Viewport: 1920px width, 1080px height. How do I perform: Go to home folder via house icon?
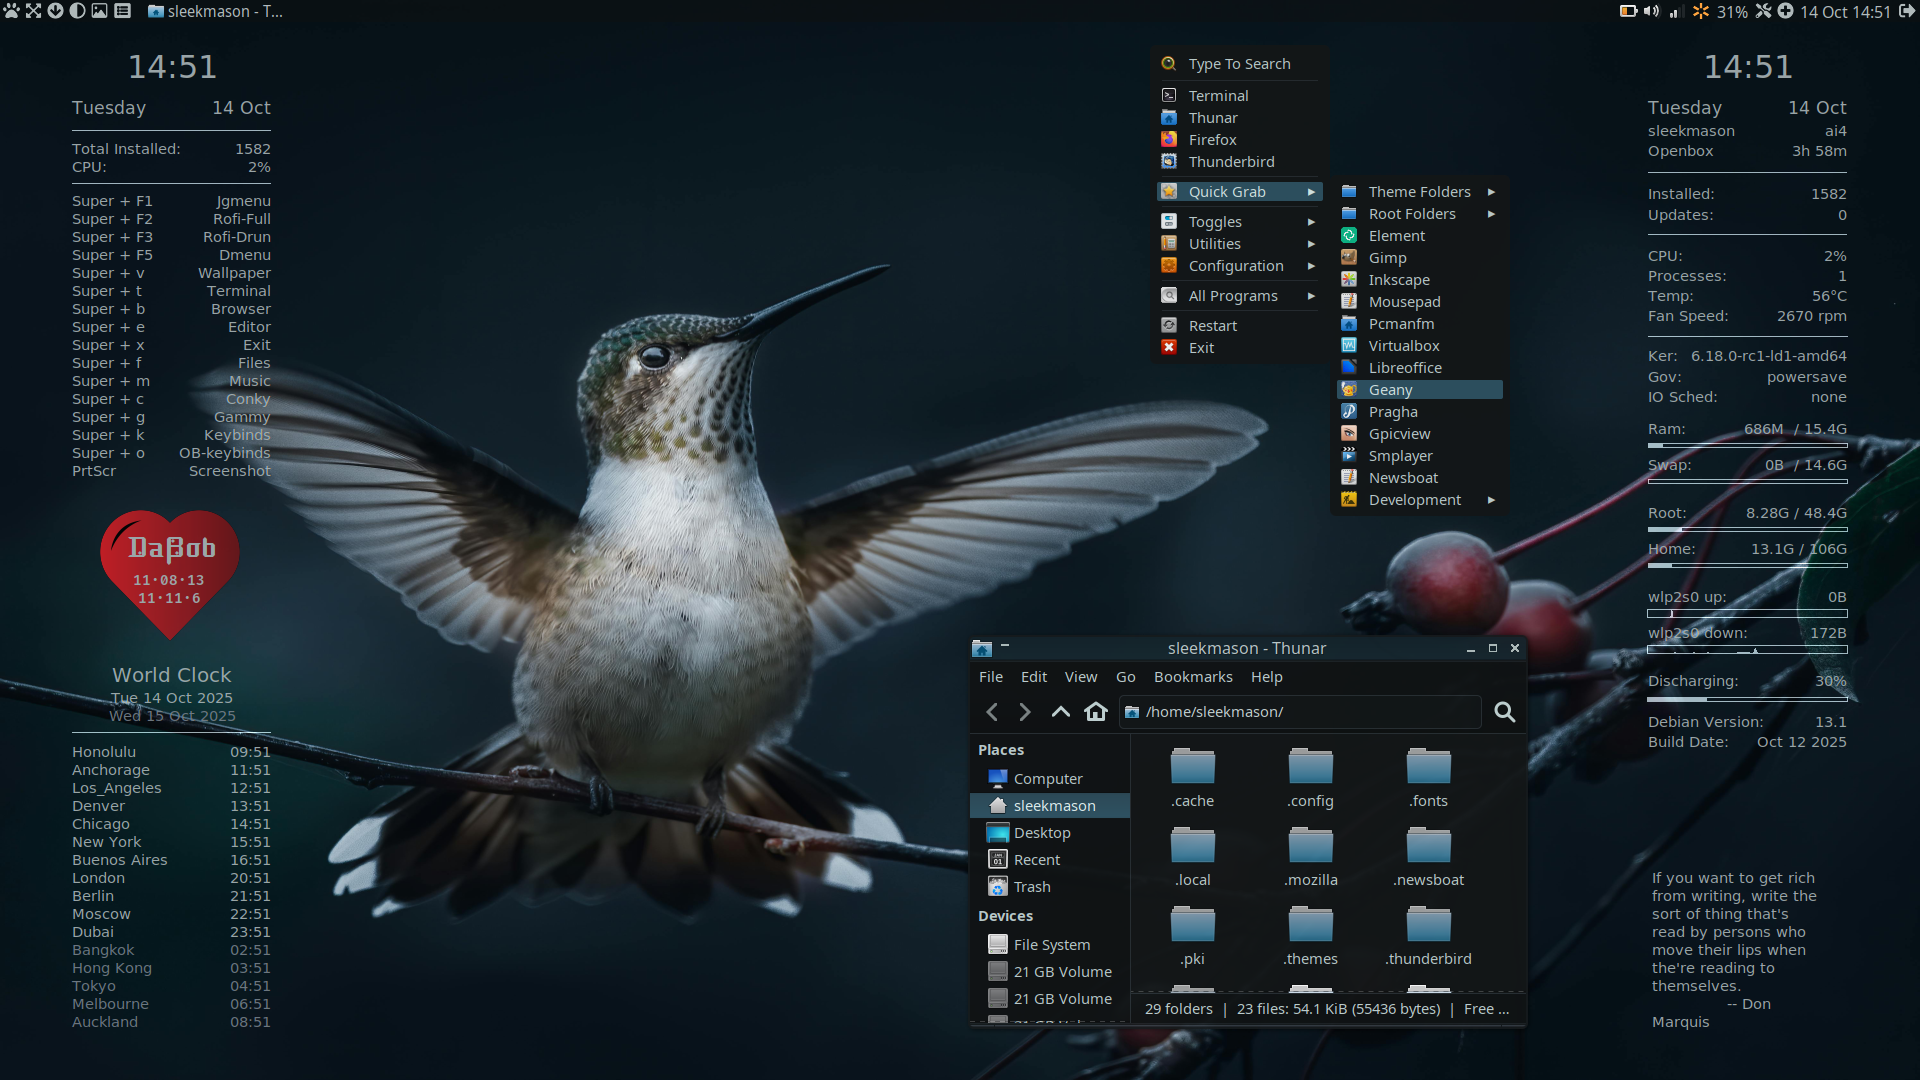tap(1096, 712)
